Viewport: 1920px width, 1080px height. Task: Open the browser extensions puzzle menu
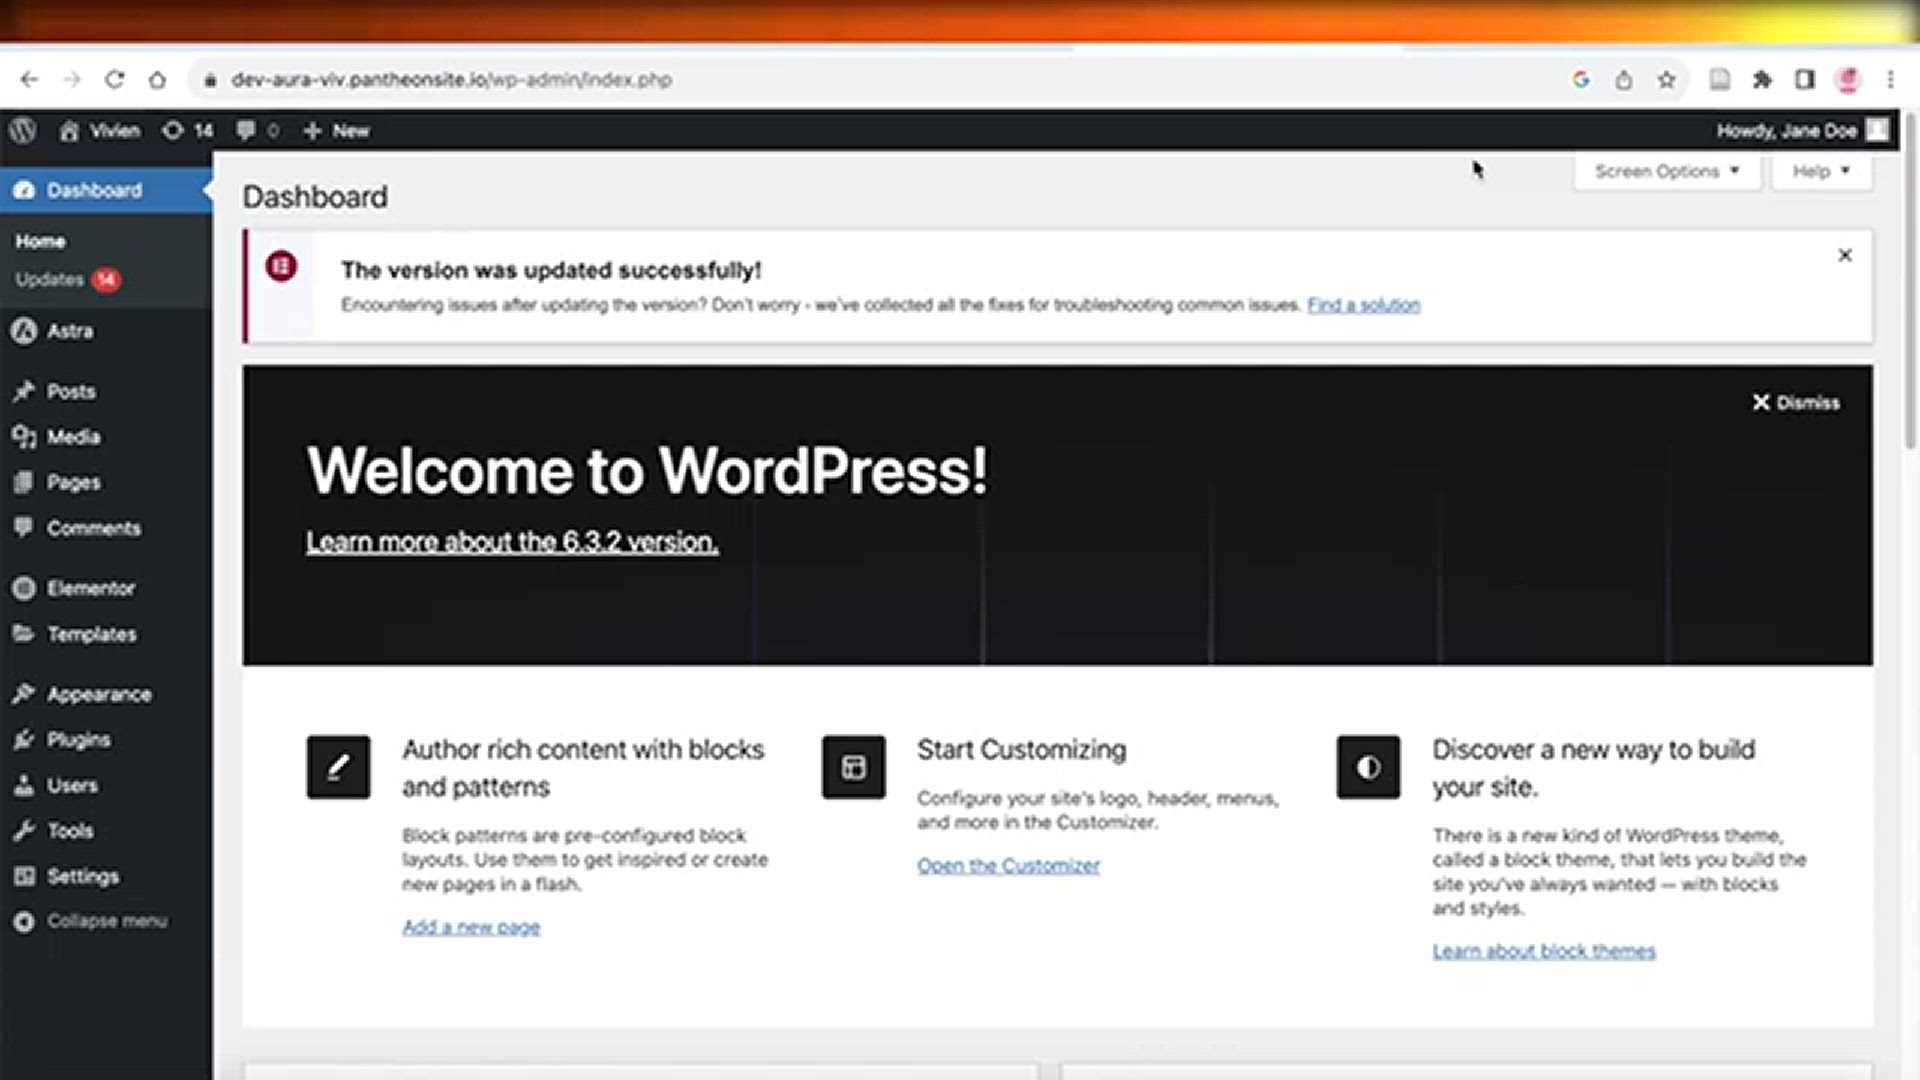click(1763, 79)
